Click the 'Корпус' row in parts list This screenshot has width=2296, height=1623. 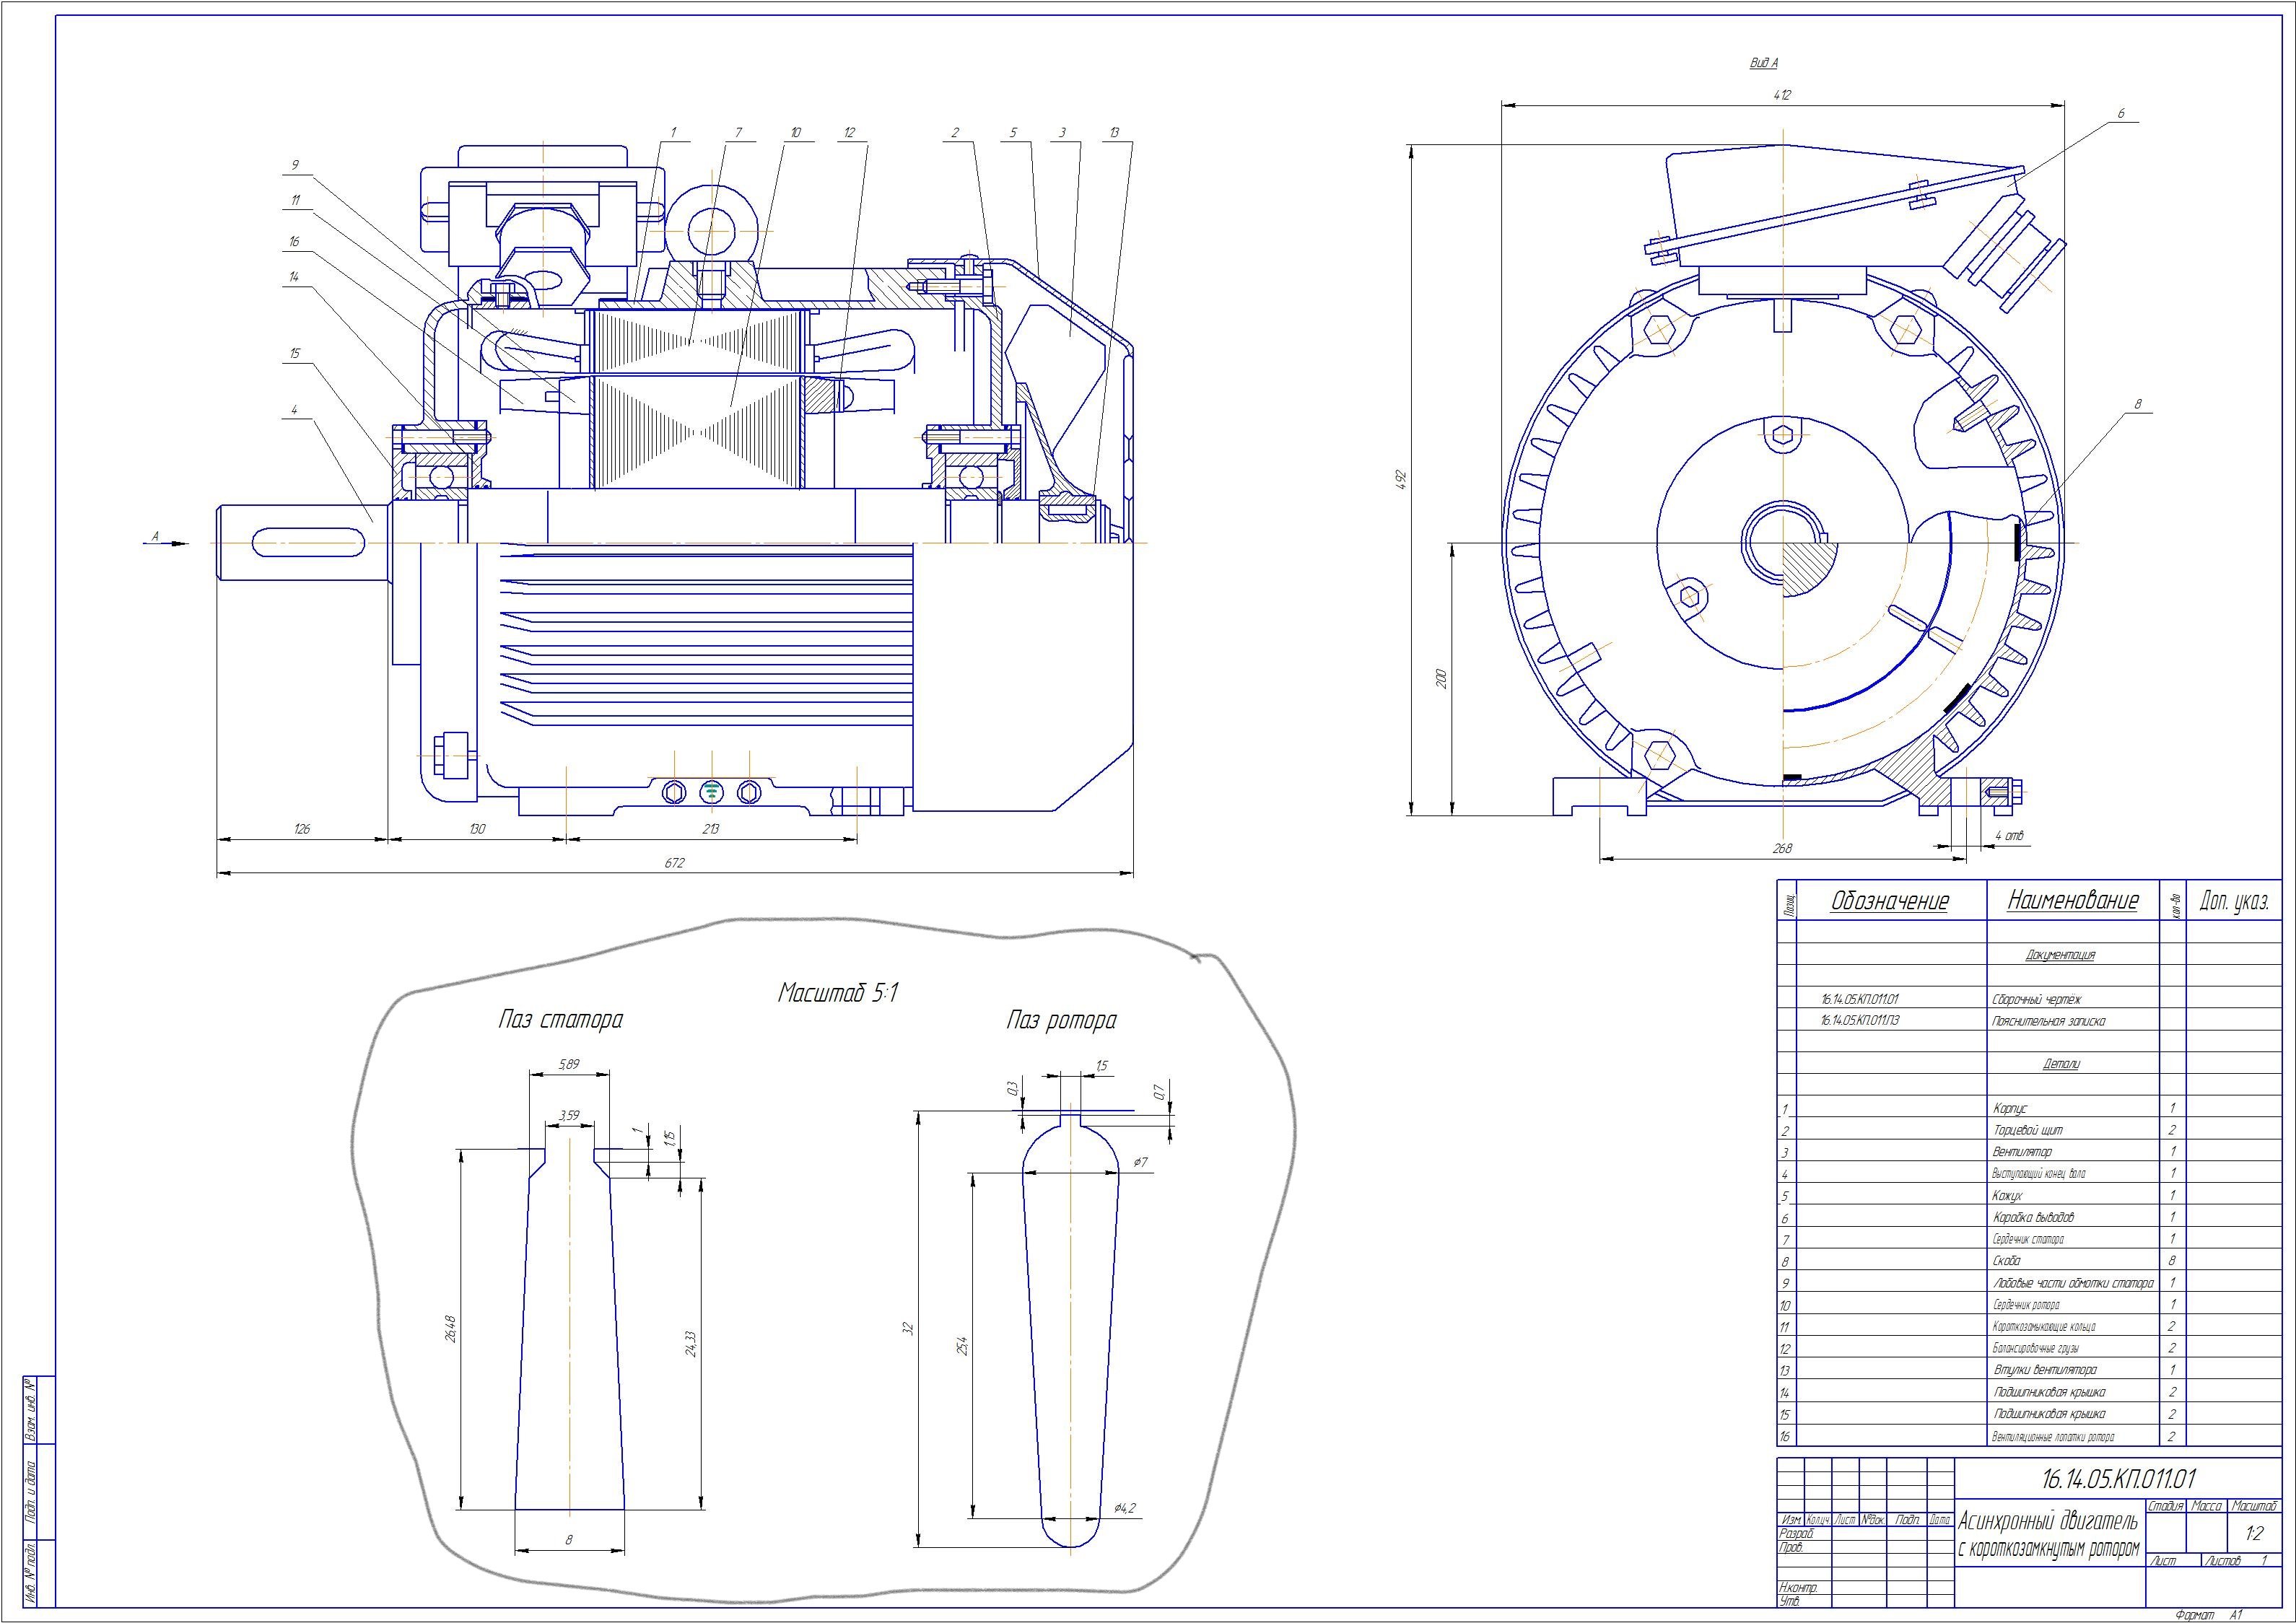point(2010,1108)
